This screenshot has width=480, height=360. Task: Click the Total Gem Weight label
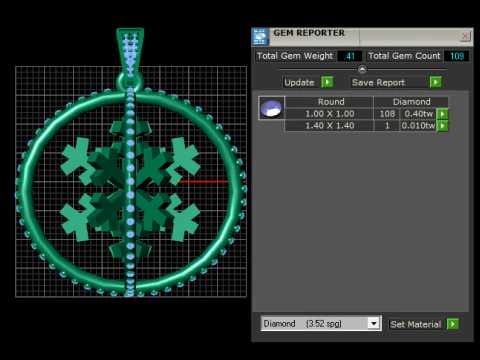[x=295, y=56]
